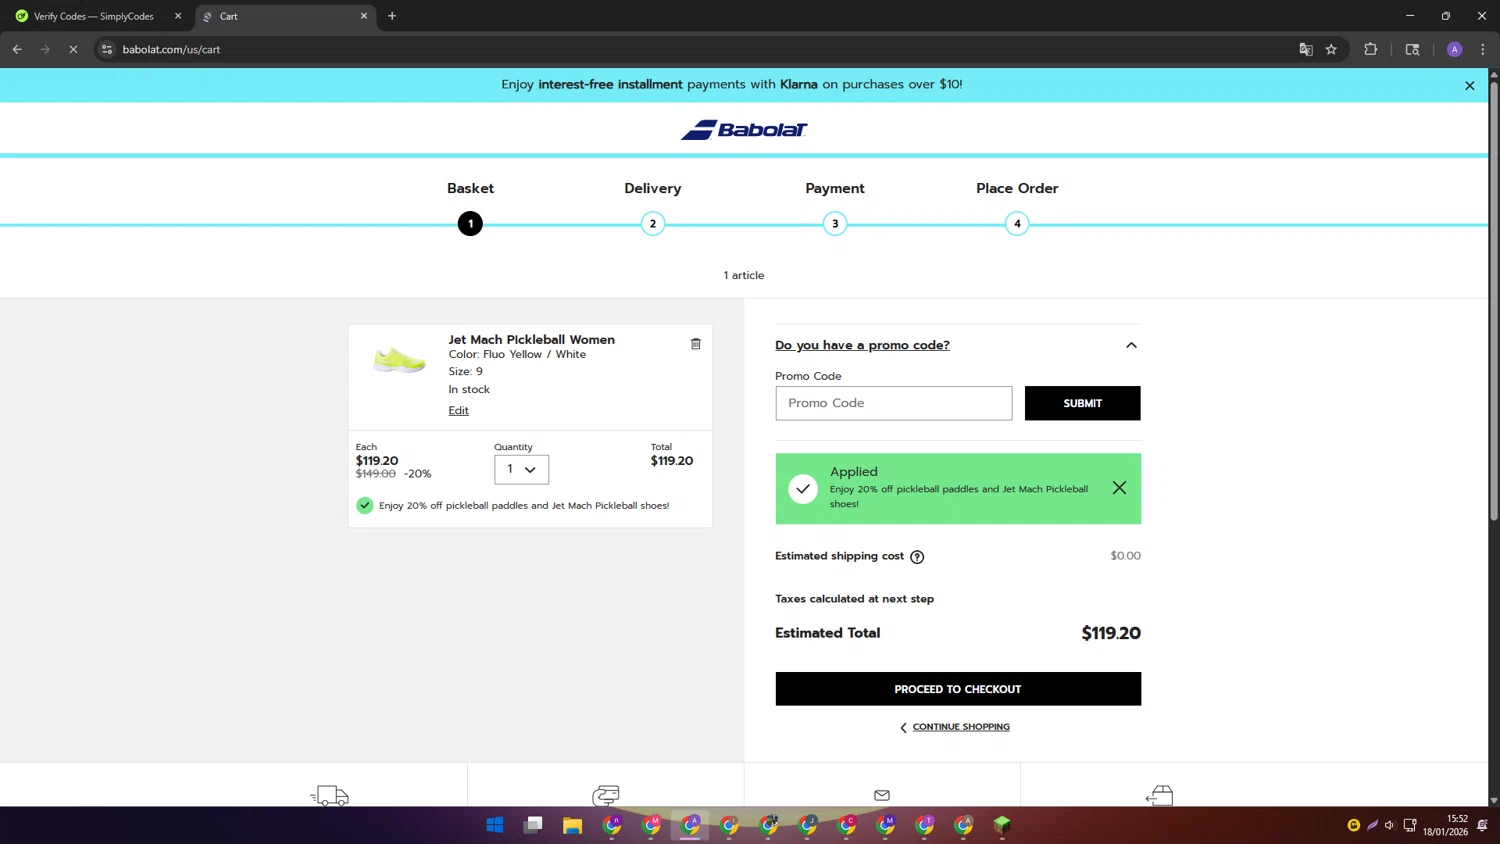Open the Quantity dropdown

pyautogui.click(x=521, y=469)
